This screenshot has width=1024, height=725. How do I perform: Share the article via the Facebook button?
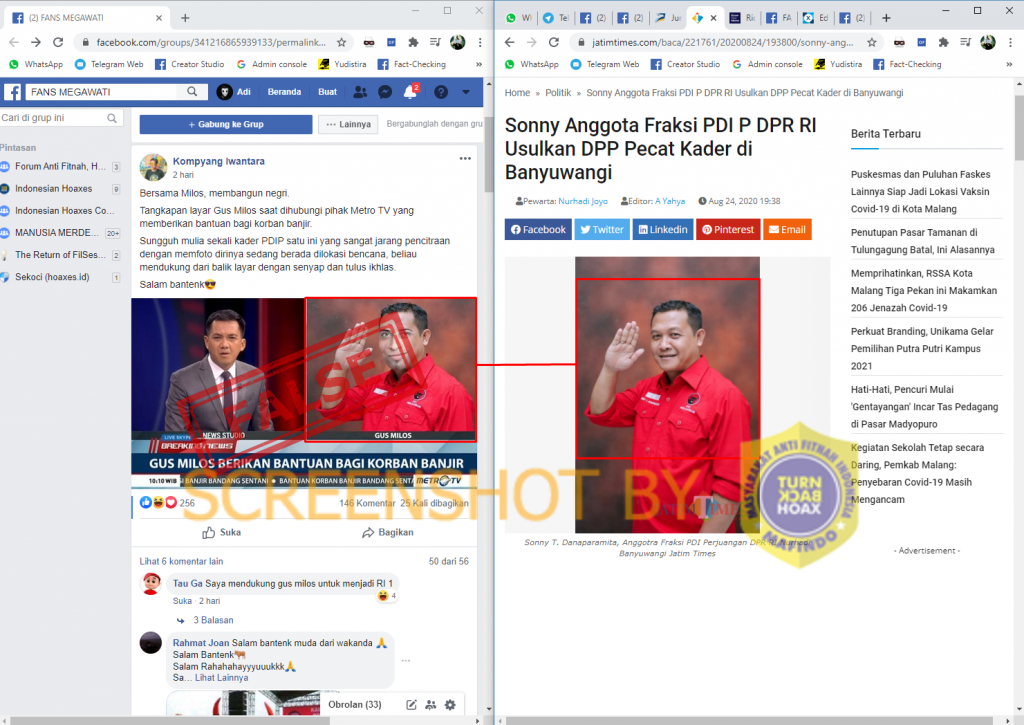538,230
